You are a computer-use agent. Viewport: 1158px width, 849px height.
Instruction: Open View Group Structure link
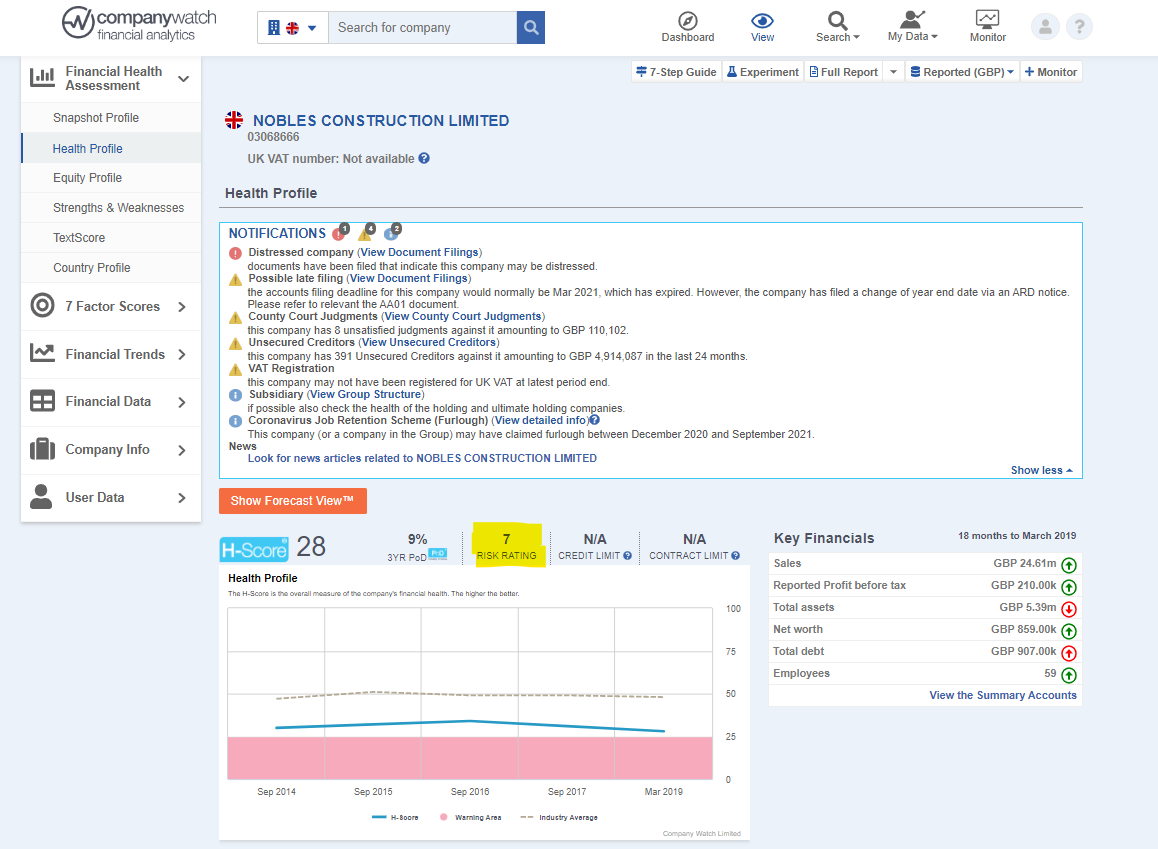(x=366, y=394)
